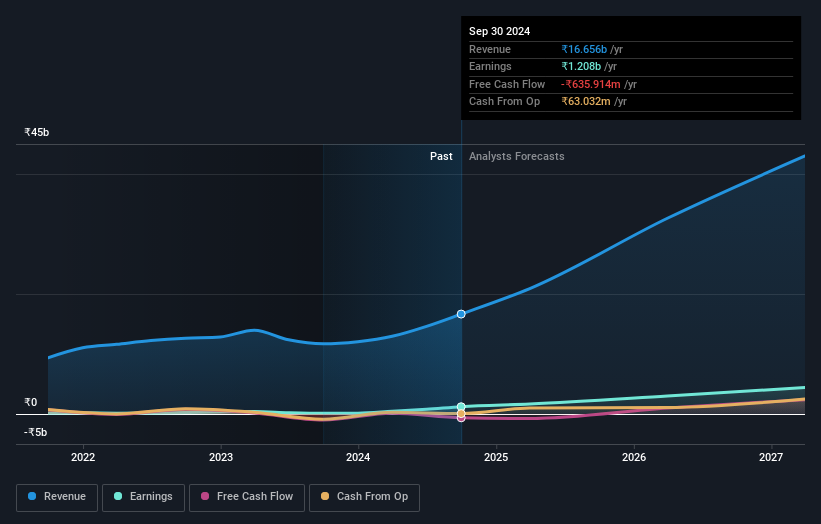Click the ₹63.032m cash from op value
This screenshot has width=821, height=524.
point(586,102)
